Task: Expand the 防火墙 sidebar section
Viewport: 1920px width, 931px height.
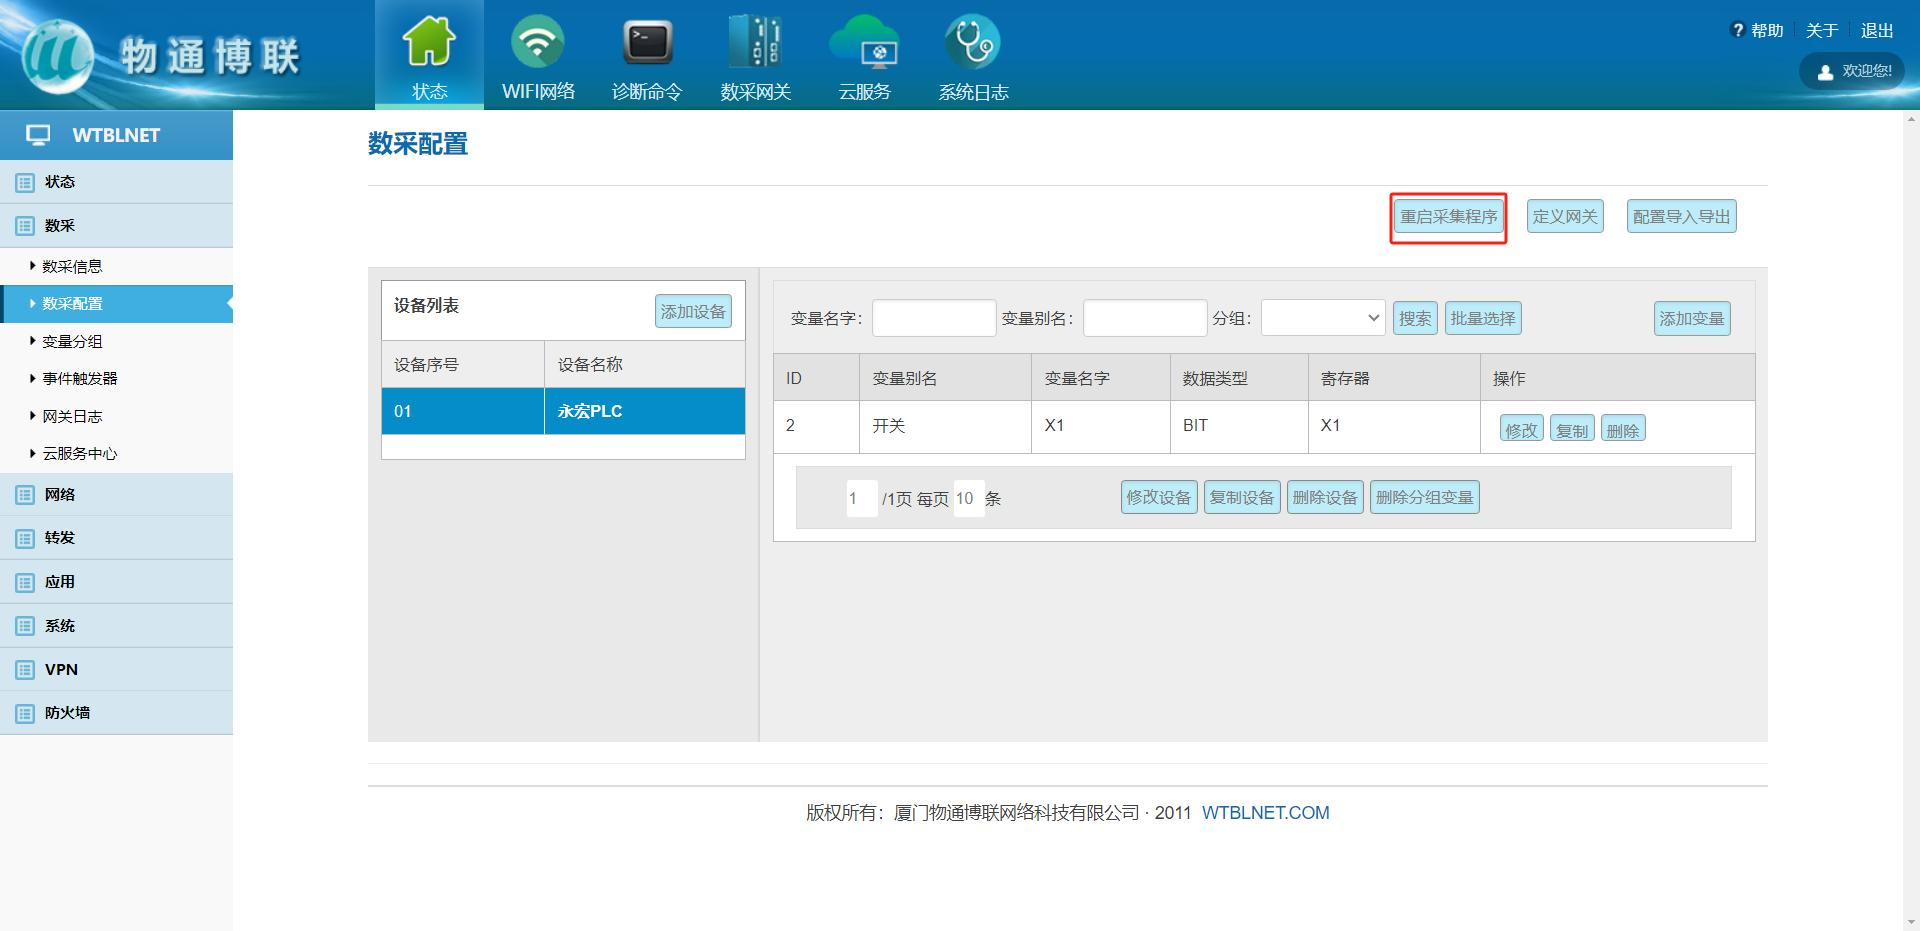Action: [x=67, y=713]
